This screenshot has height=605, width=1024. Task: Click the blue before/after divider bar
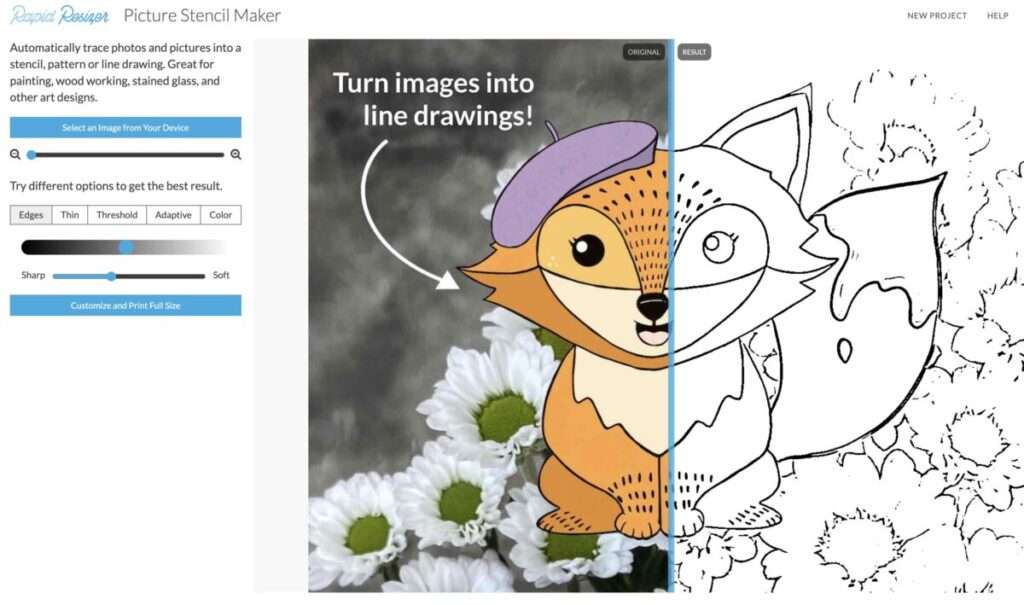tap(671, 400)
